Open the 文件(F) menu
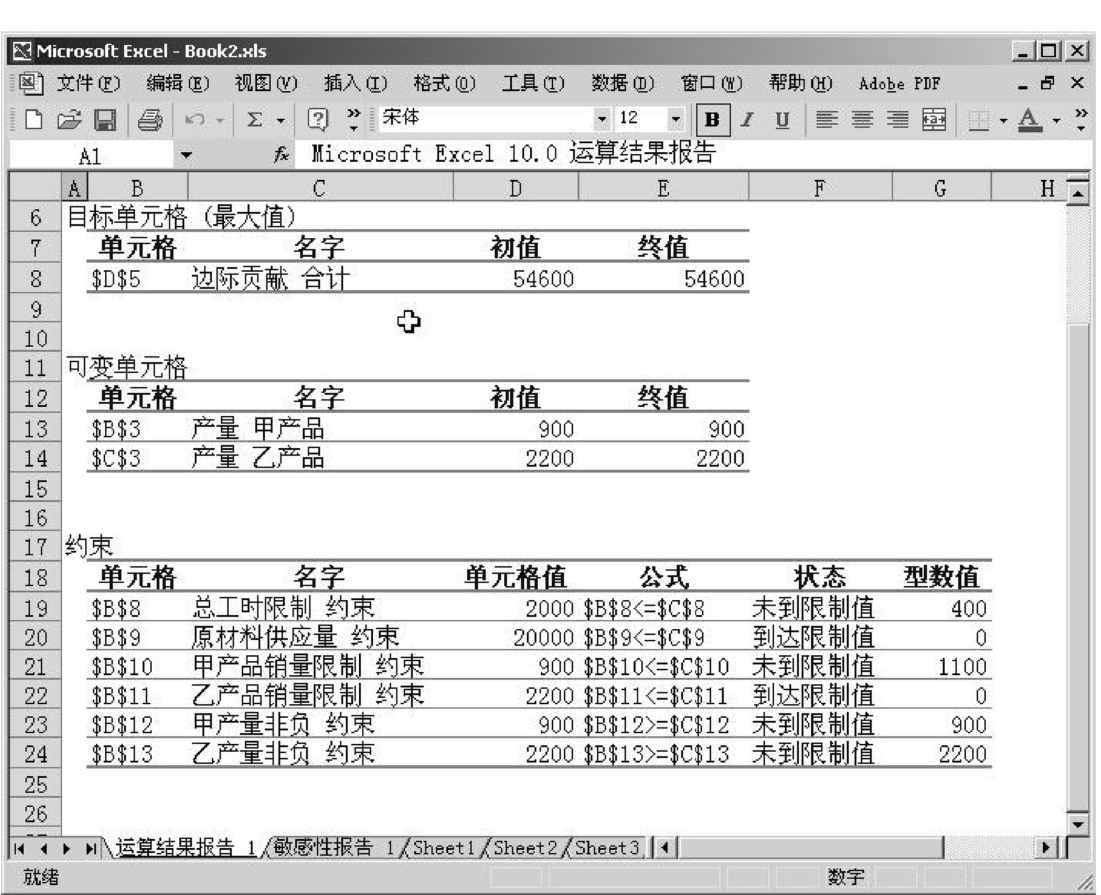The image size is (1101, 895). point(88,84)
